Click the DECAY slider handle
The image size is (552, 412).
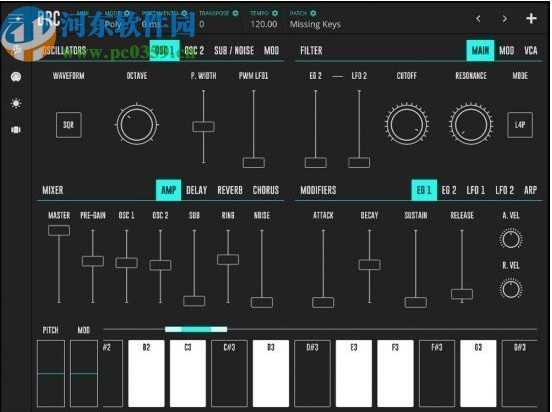(369, 265)
